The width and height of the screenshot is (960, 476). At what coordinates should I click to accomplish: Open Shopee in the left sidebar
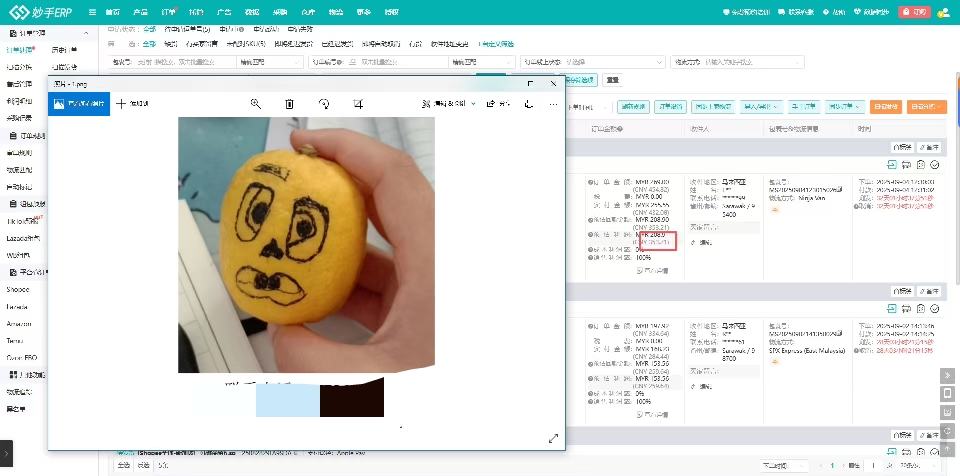pos(18,289)
